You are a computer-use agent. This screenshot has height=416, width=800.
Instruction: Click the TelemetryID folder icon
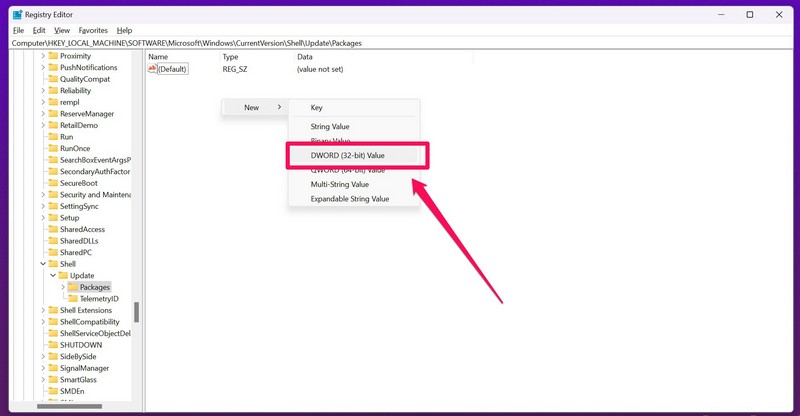coord(72,299)
